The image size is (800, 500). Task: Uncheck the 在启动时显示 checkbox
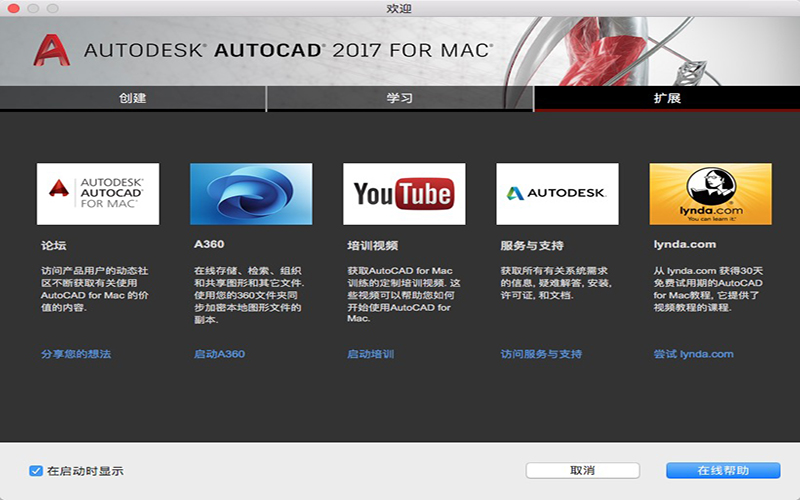[x=36, y=470]
